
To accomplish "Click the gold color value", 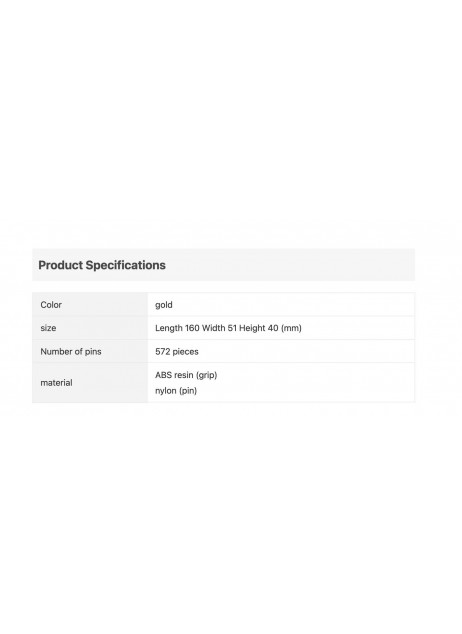I will pyautogui.click(x=164, y=305).
